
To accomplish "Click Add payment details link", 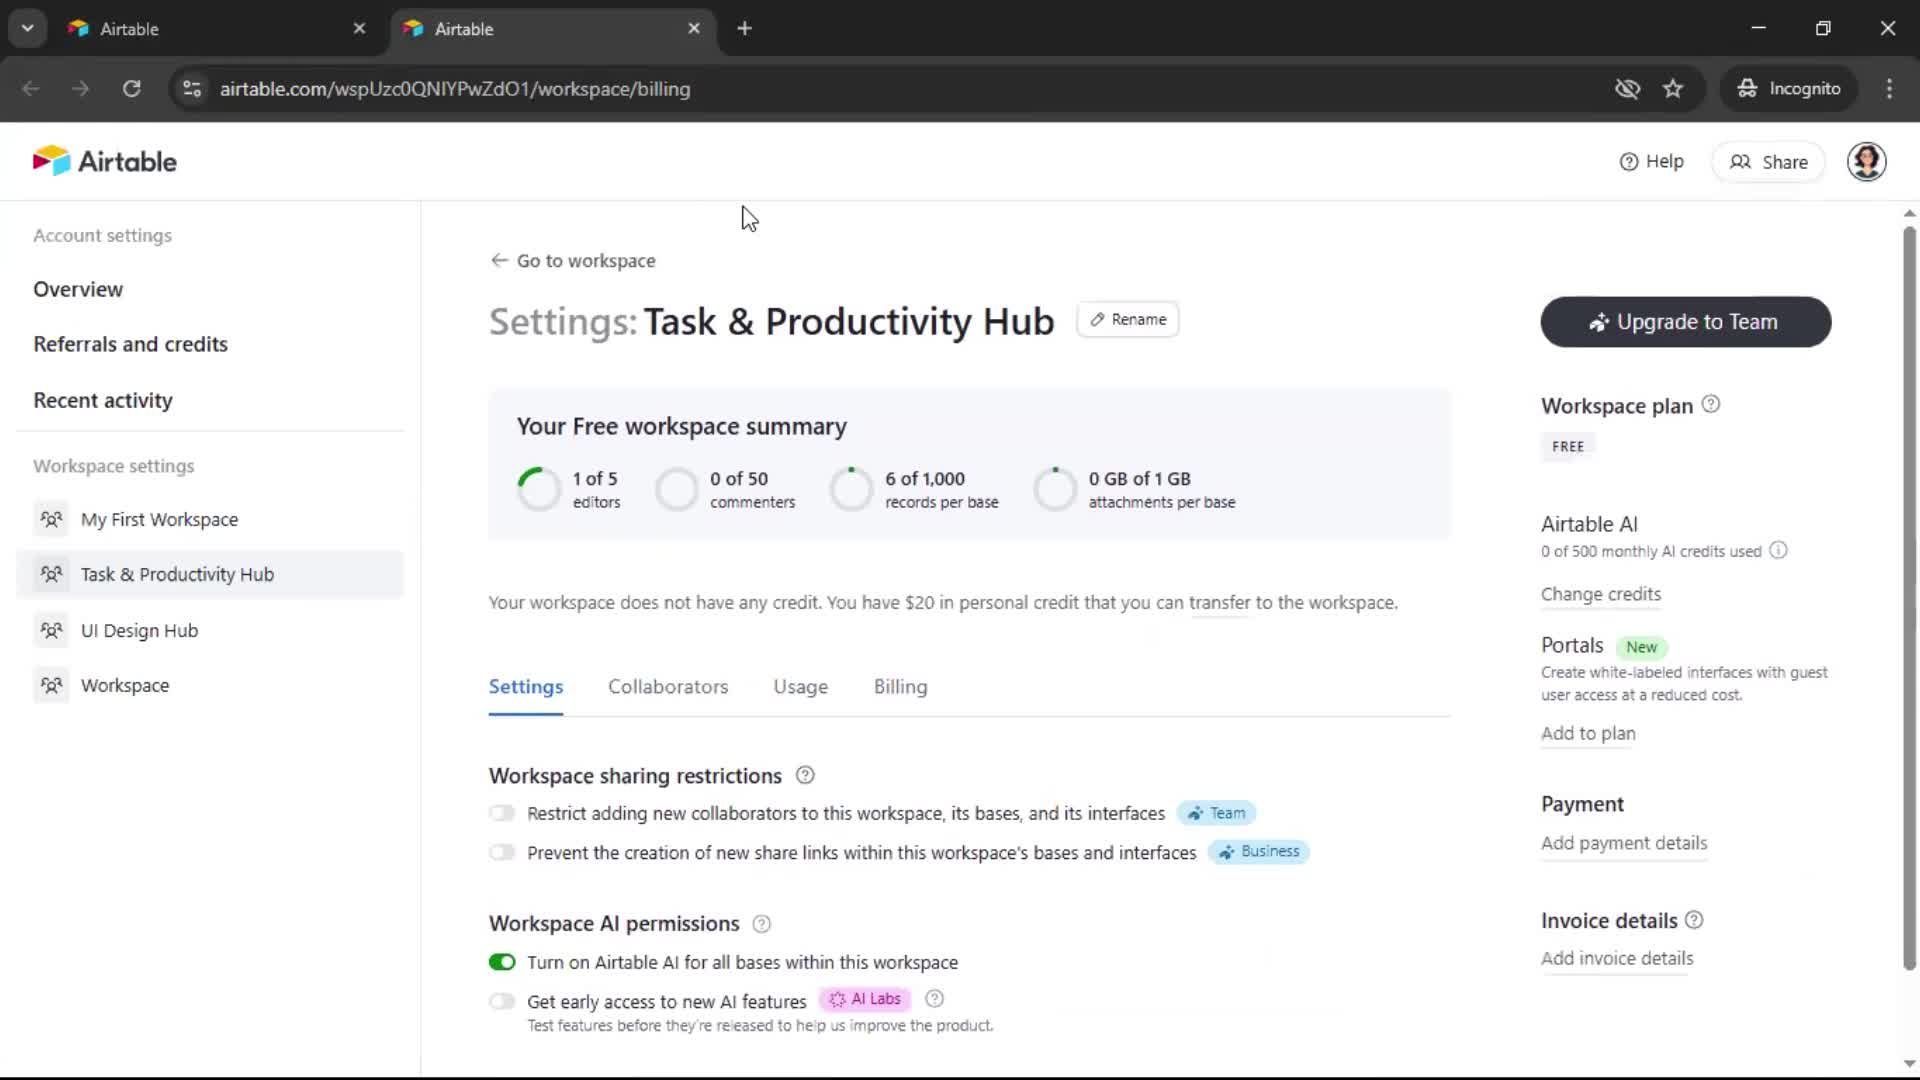I will coord(1624,843).
